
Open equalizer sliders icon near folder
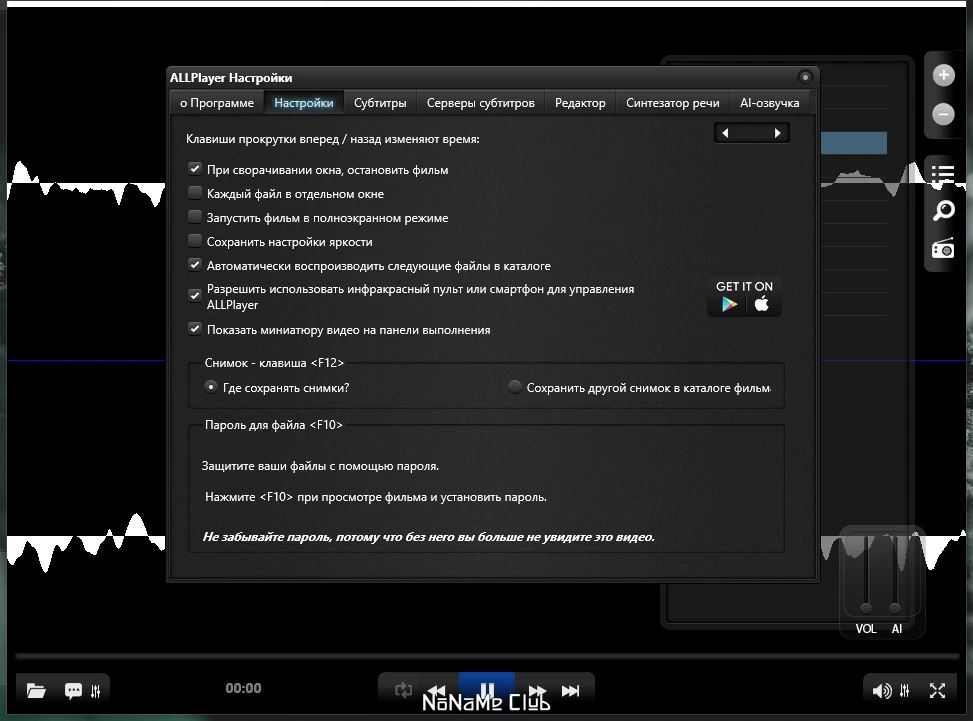tap(96, 691)
